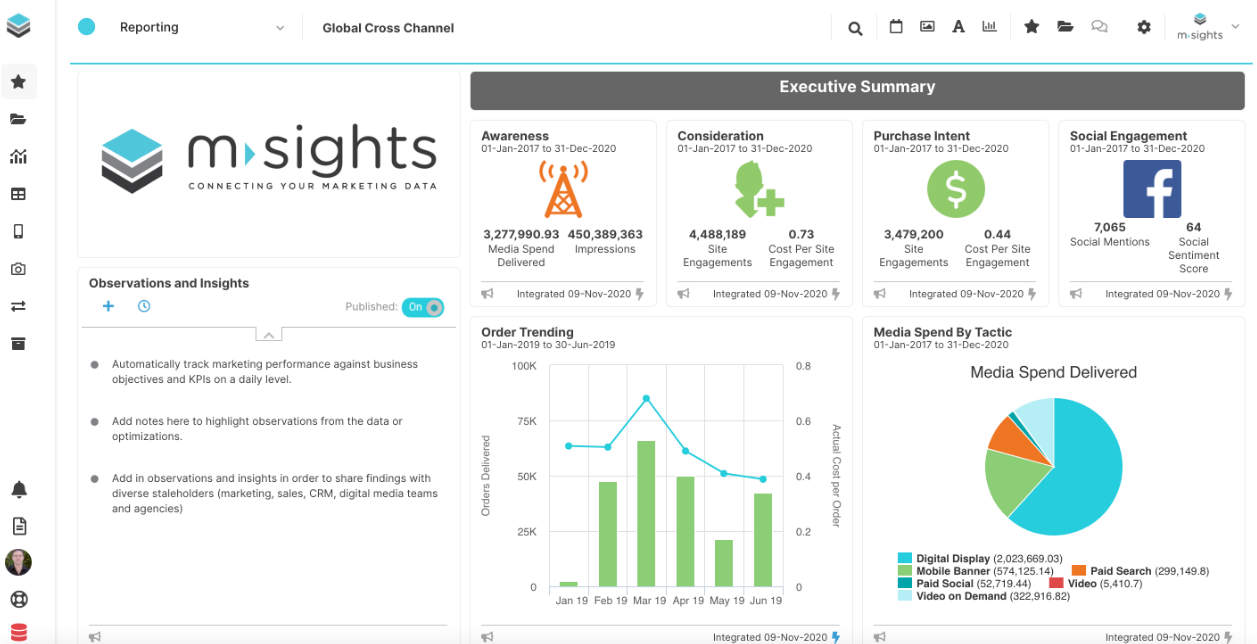Click the comments chat bubble icon
The width and height of the screenshot is (1257, 644).
point(1099,27)
